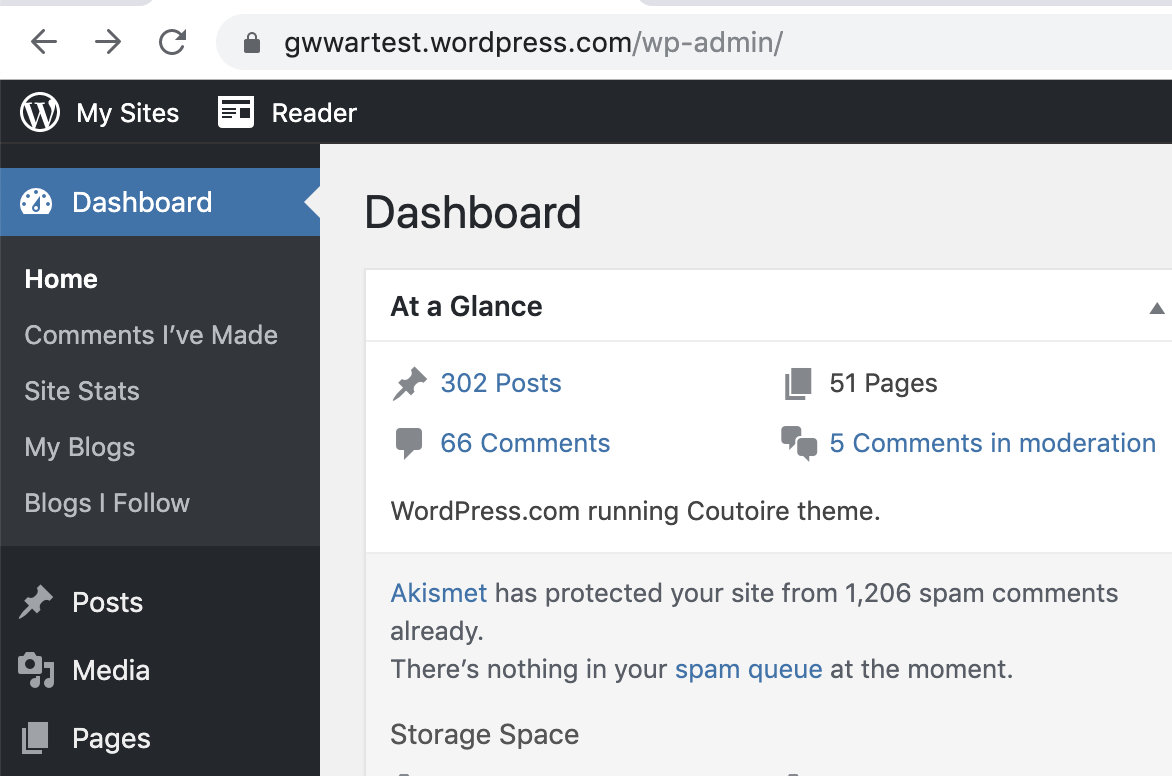Screen dimensions: 1172x776
Task: Click the At a Glance panel heading
Action: point(466,307)
